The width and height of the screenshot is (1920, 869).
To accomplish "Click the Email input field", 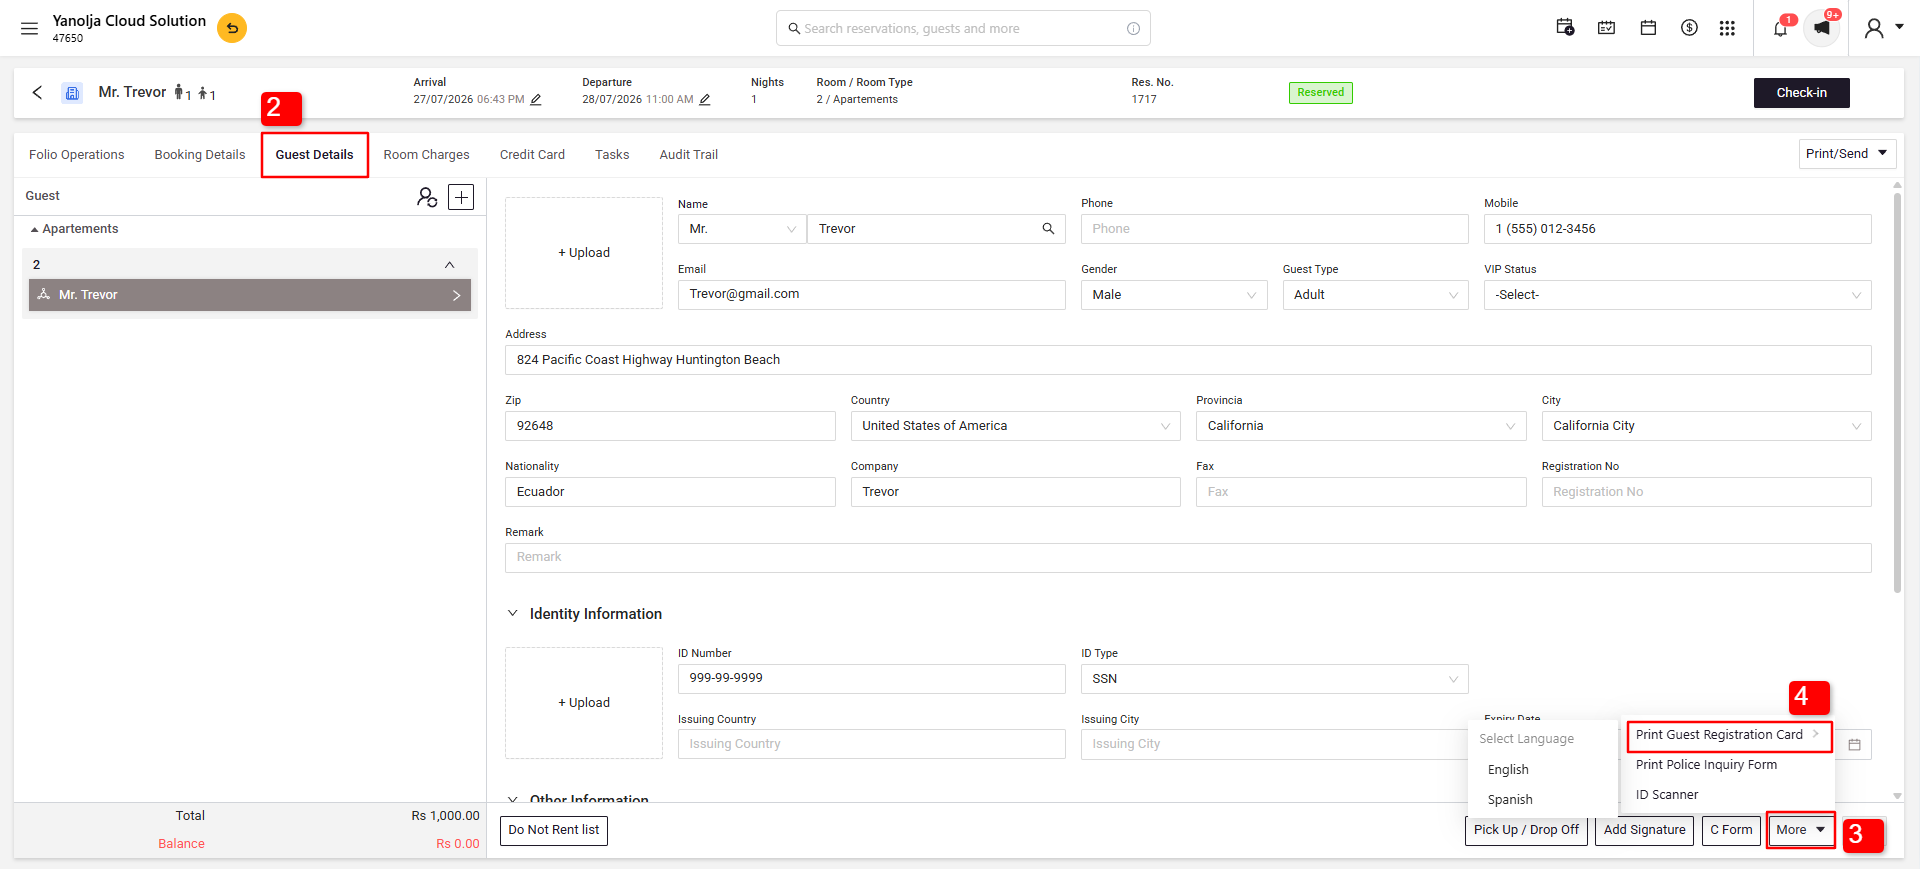I will point(871,295).
